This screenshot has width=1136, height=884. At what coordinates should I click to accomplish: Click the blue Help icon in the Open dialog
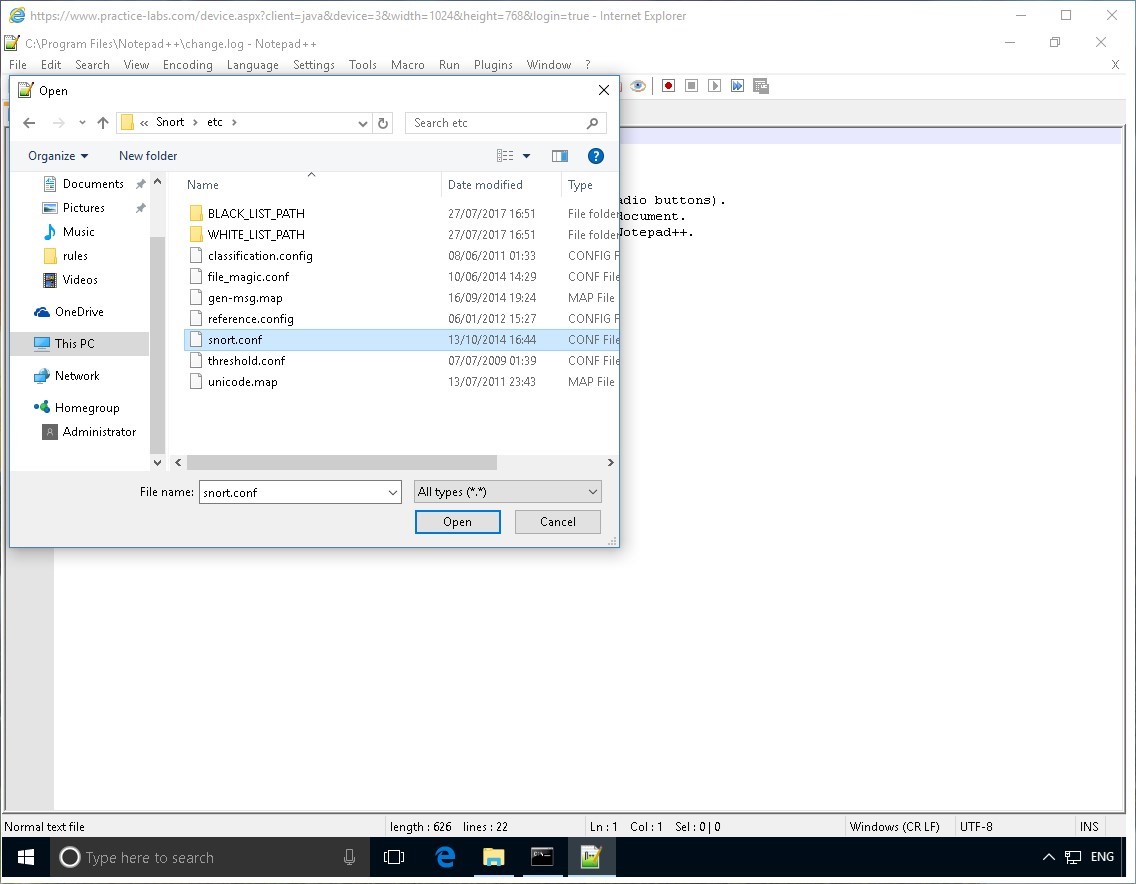[x=596, y=156]
